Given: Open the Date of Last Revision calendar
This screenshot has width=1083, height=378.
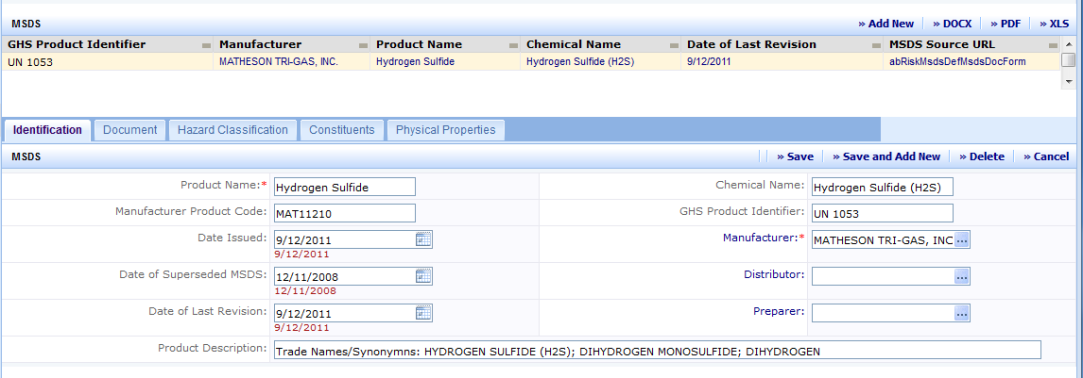Looking at the screenshot, I should click(x=423, y=313).
